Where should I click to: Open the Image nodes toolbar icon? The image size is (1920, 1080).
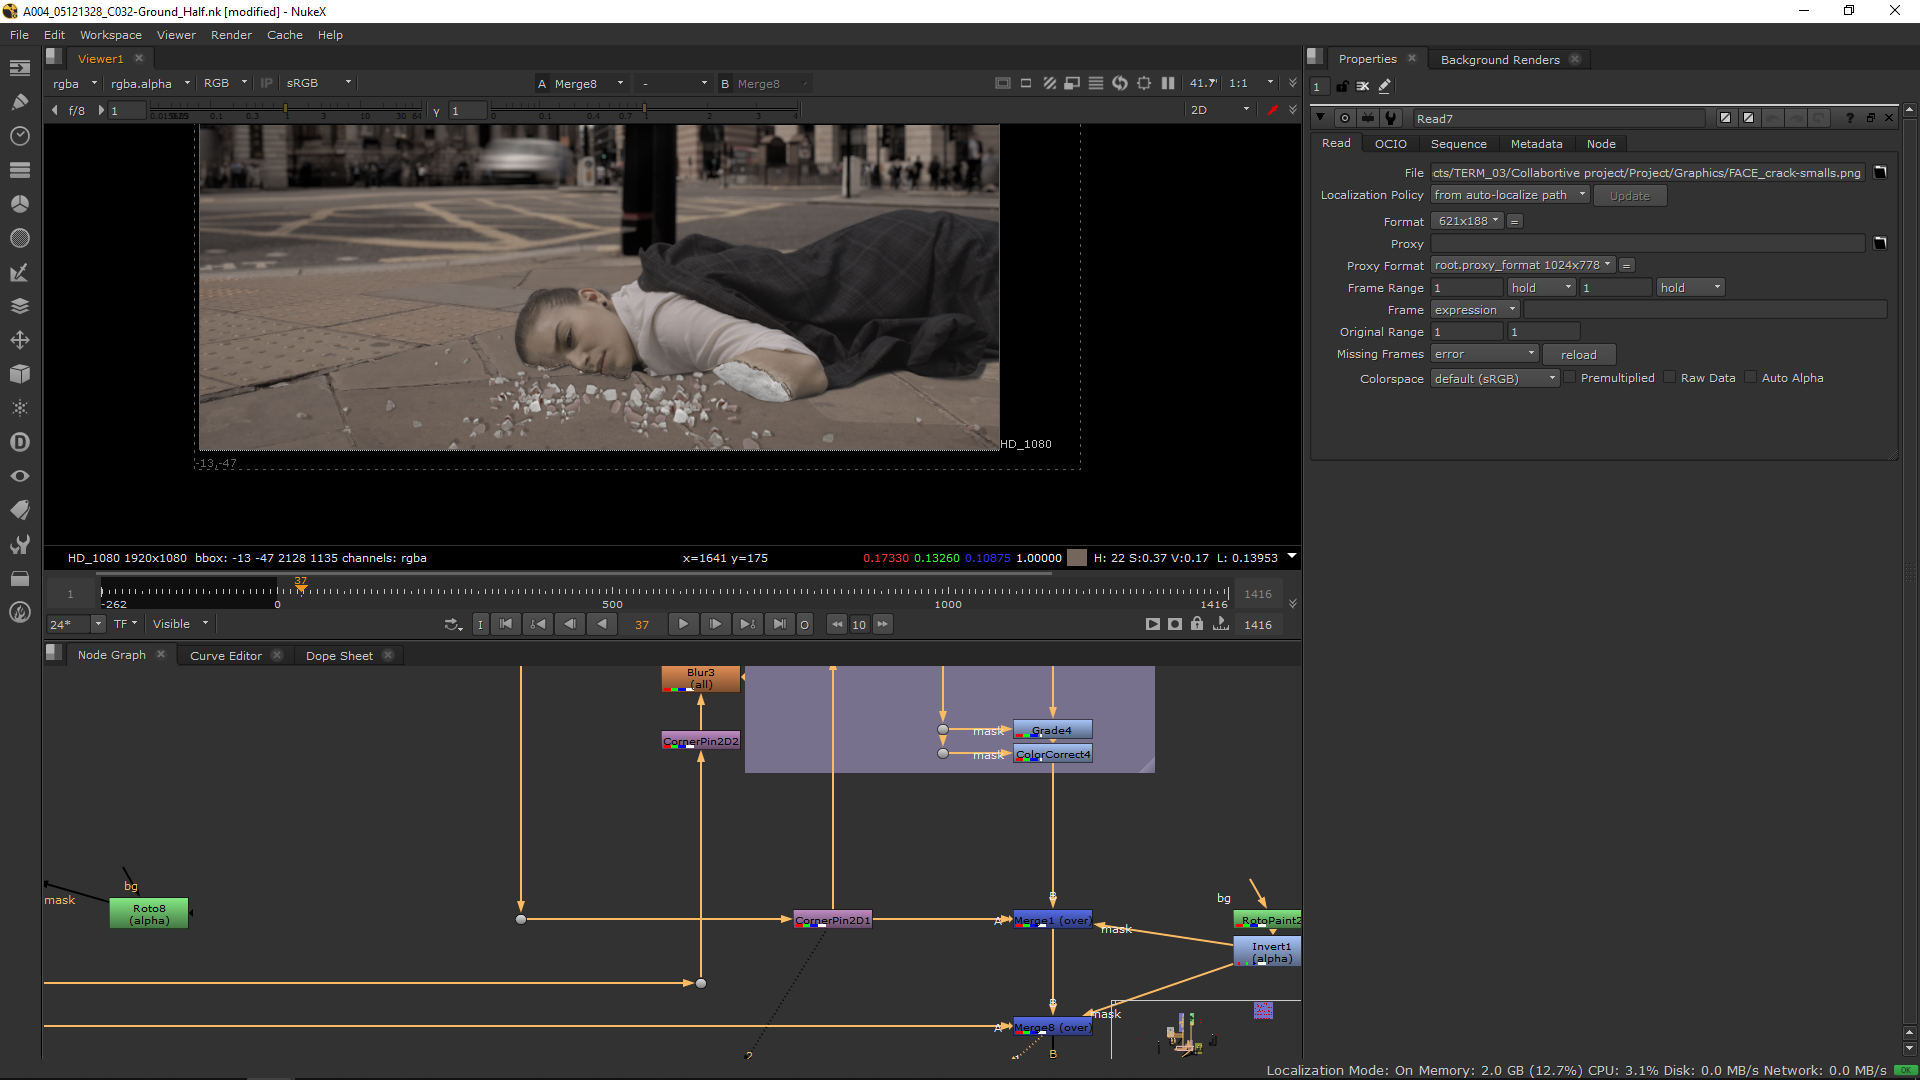click(19, 68)
